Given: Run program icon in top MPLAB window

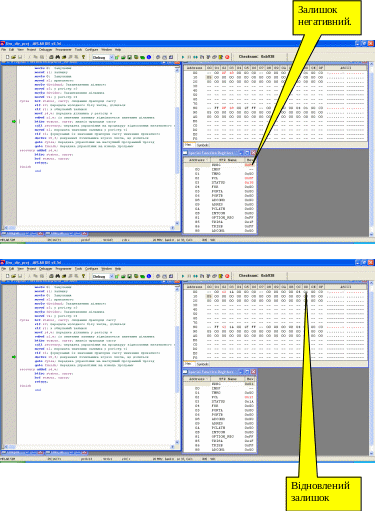Looking at the screenshot, I should click(183, 57).
